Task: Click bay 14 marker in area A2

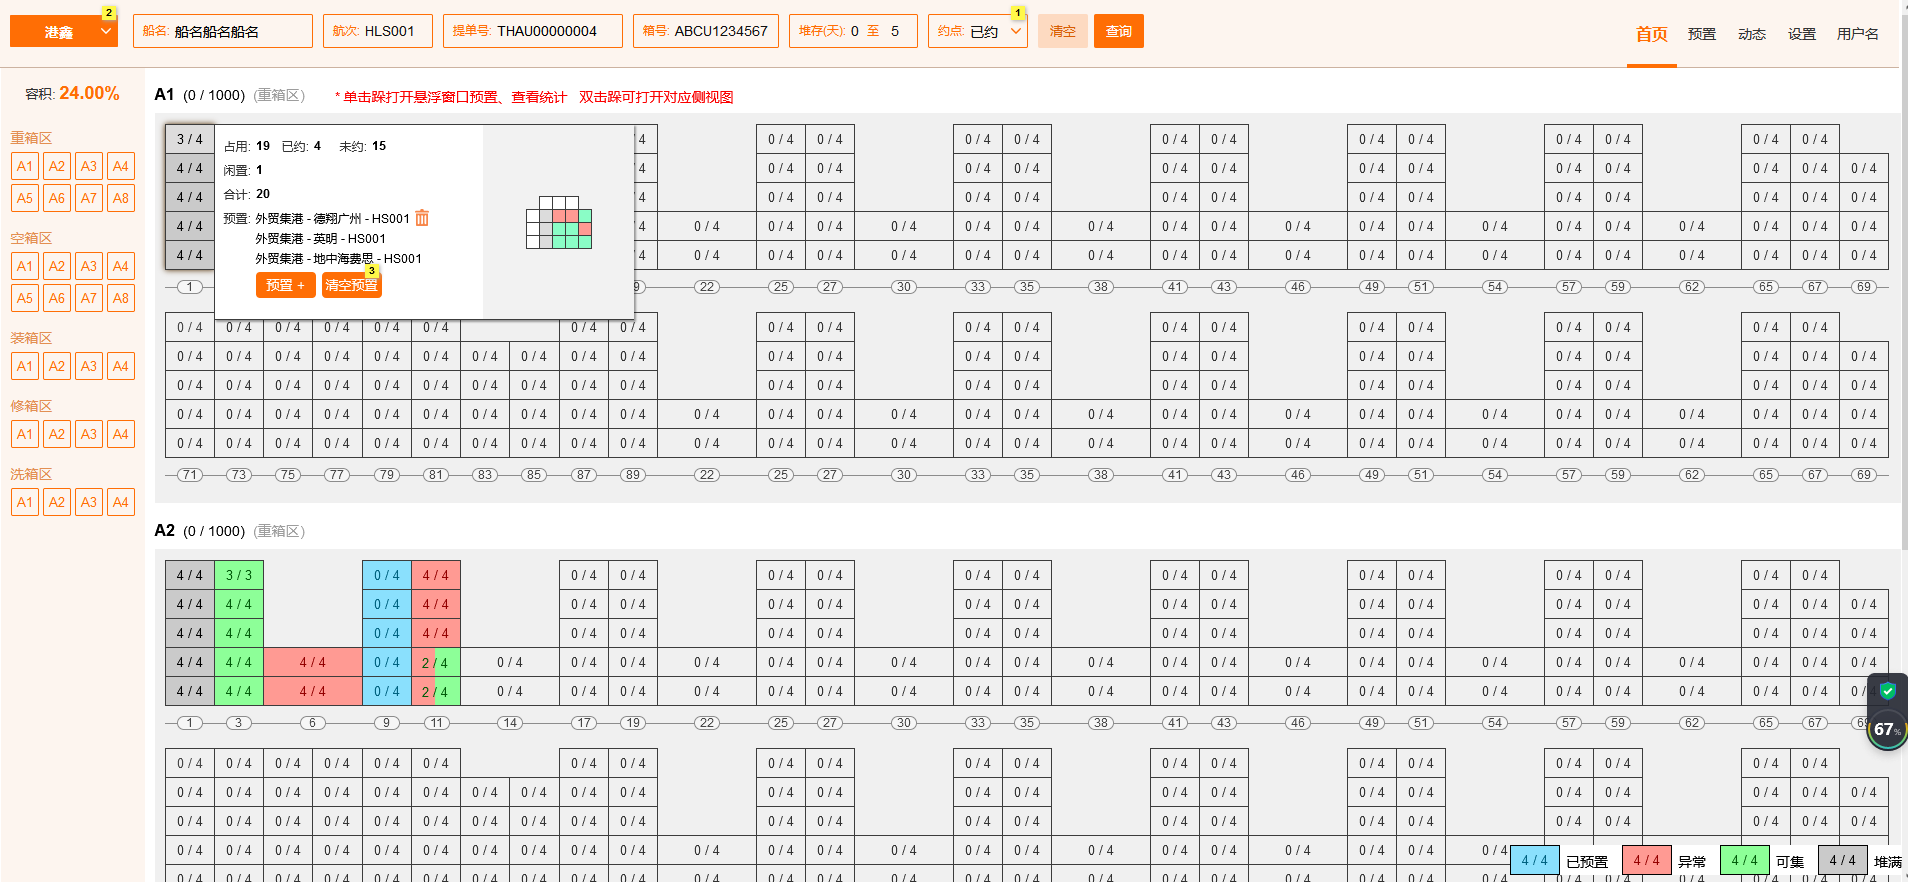Action: (x=510, y=723)
